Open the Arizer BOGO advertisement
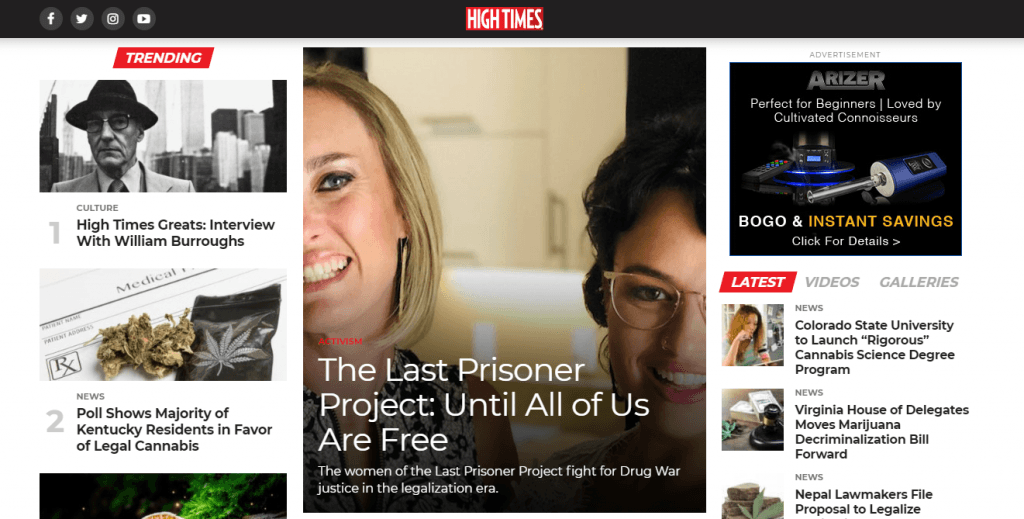The image size is (1024, 519). [845, 159]
